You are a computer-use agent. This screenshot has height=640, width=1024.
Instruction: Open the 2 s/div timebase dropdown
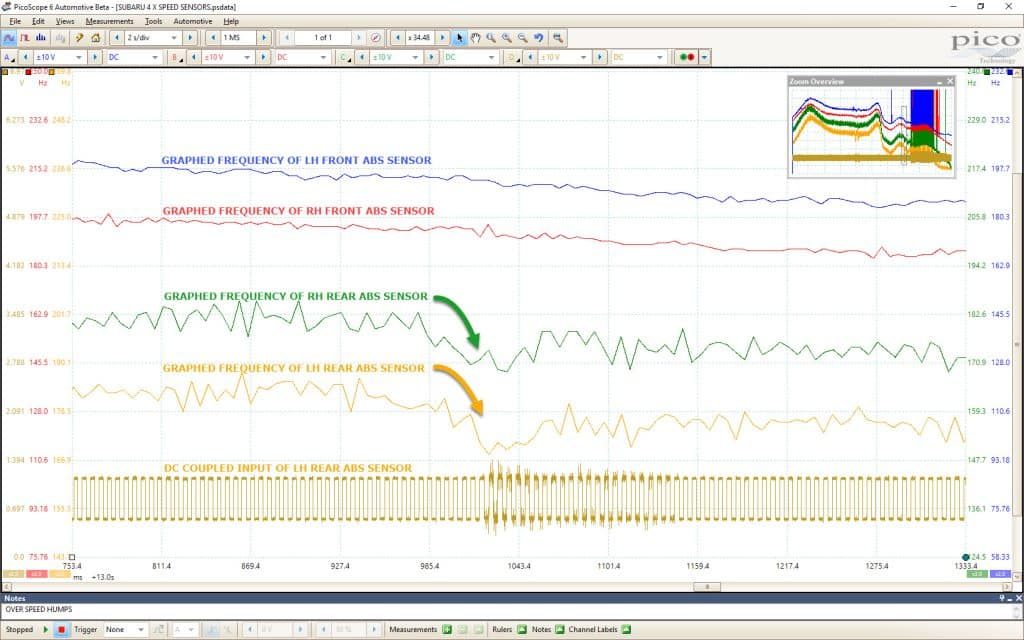click(153, 38)
